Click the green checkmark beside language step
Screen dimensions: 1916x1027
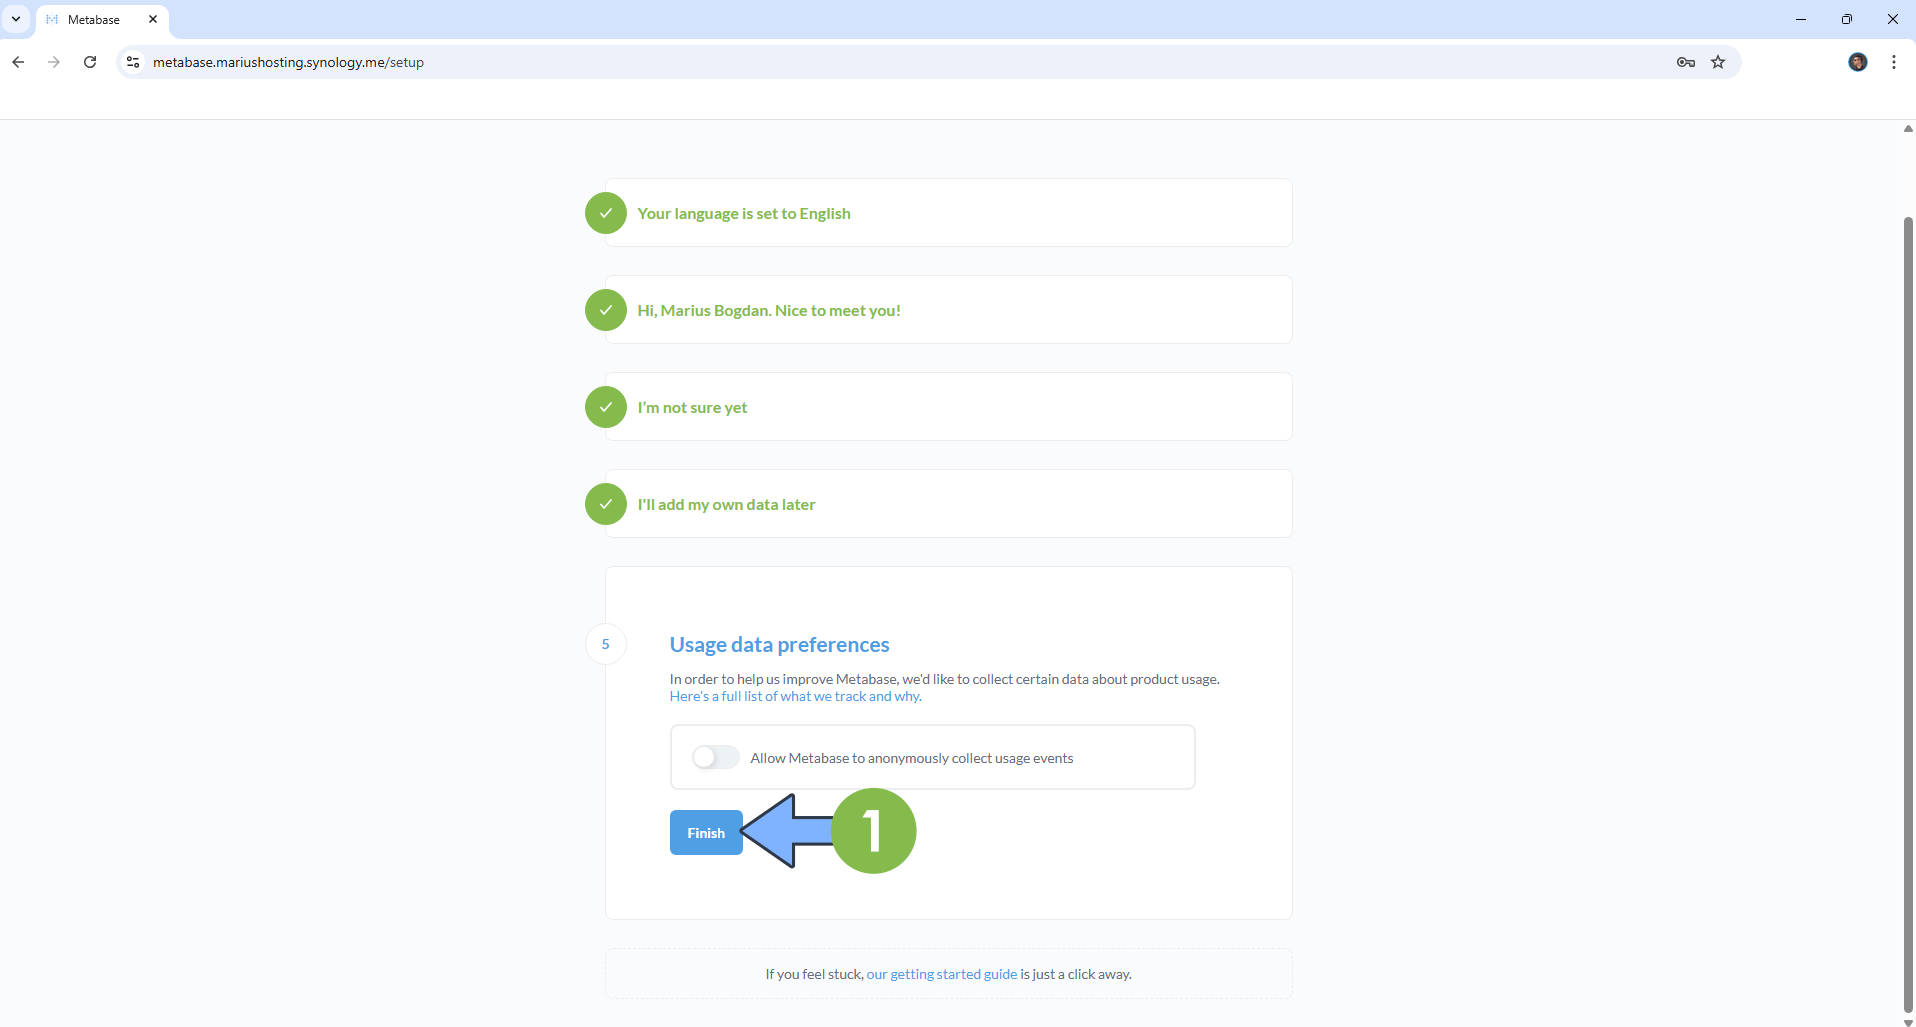pos(605,213)
